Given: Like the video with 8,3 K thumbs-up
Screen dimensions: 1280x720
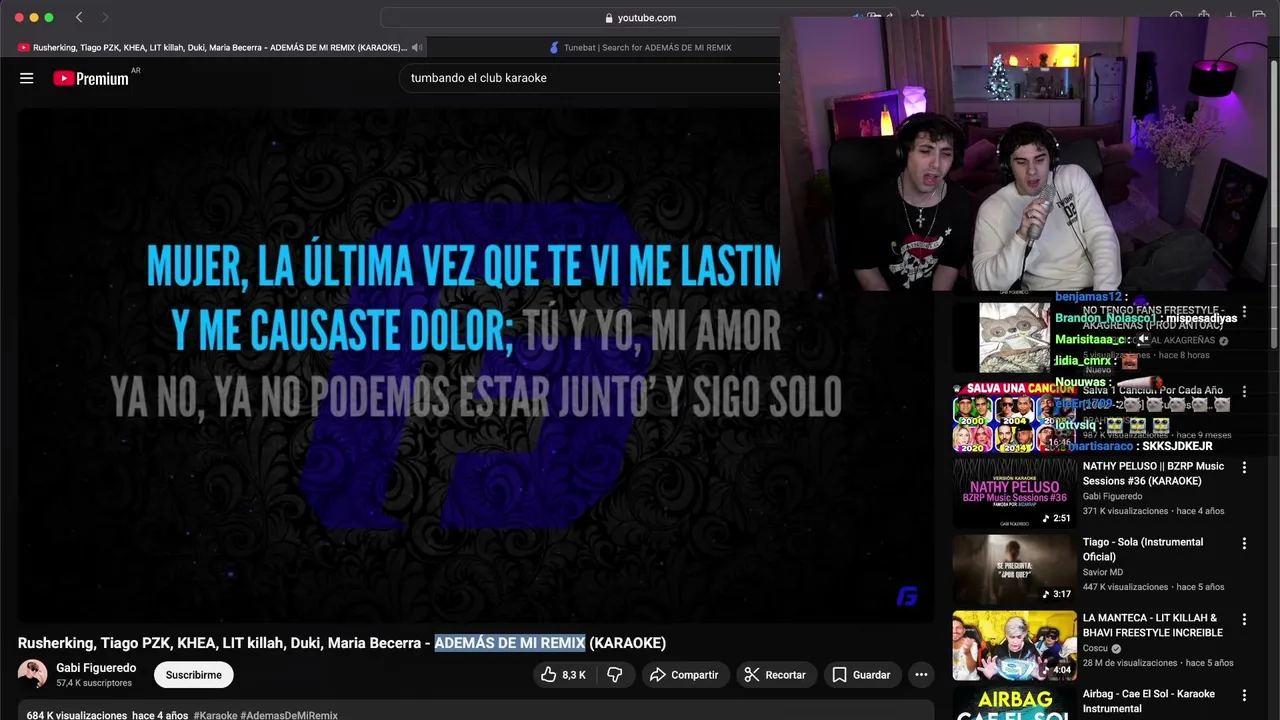Looking at the screenshot, I should pos(563,675).
